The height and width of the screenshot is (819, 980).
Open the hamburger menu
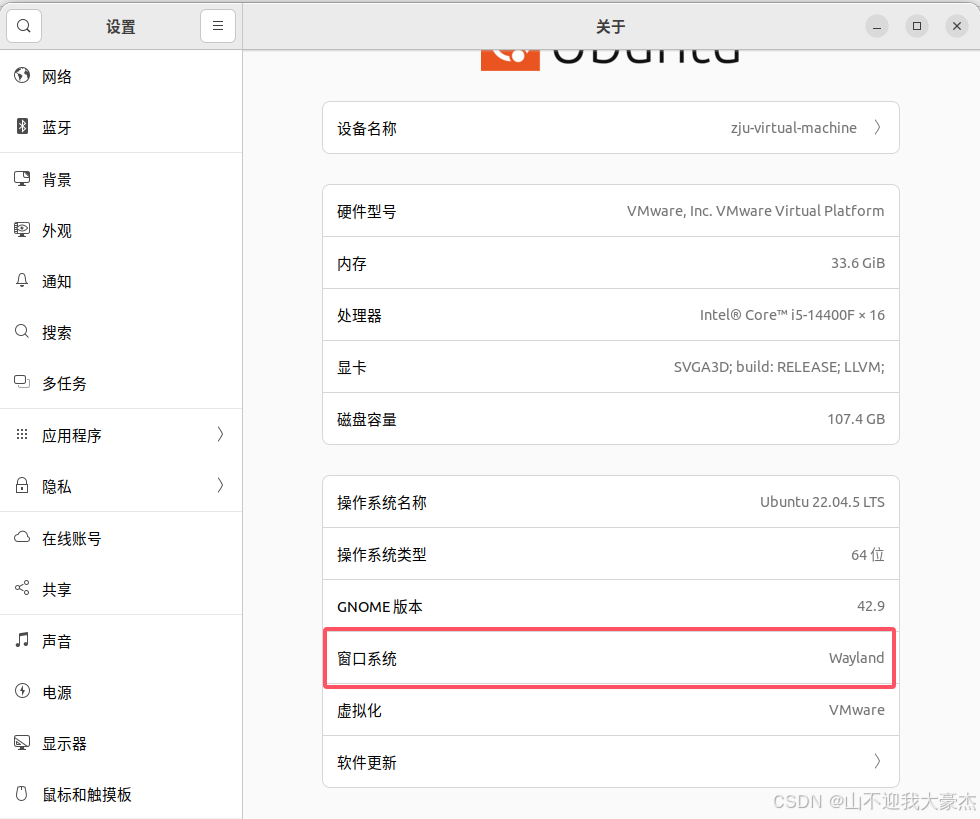[x=218, y=25]
